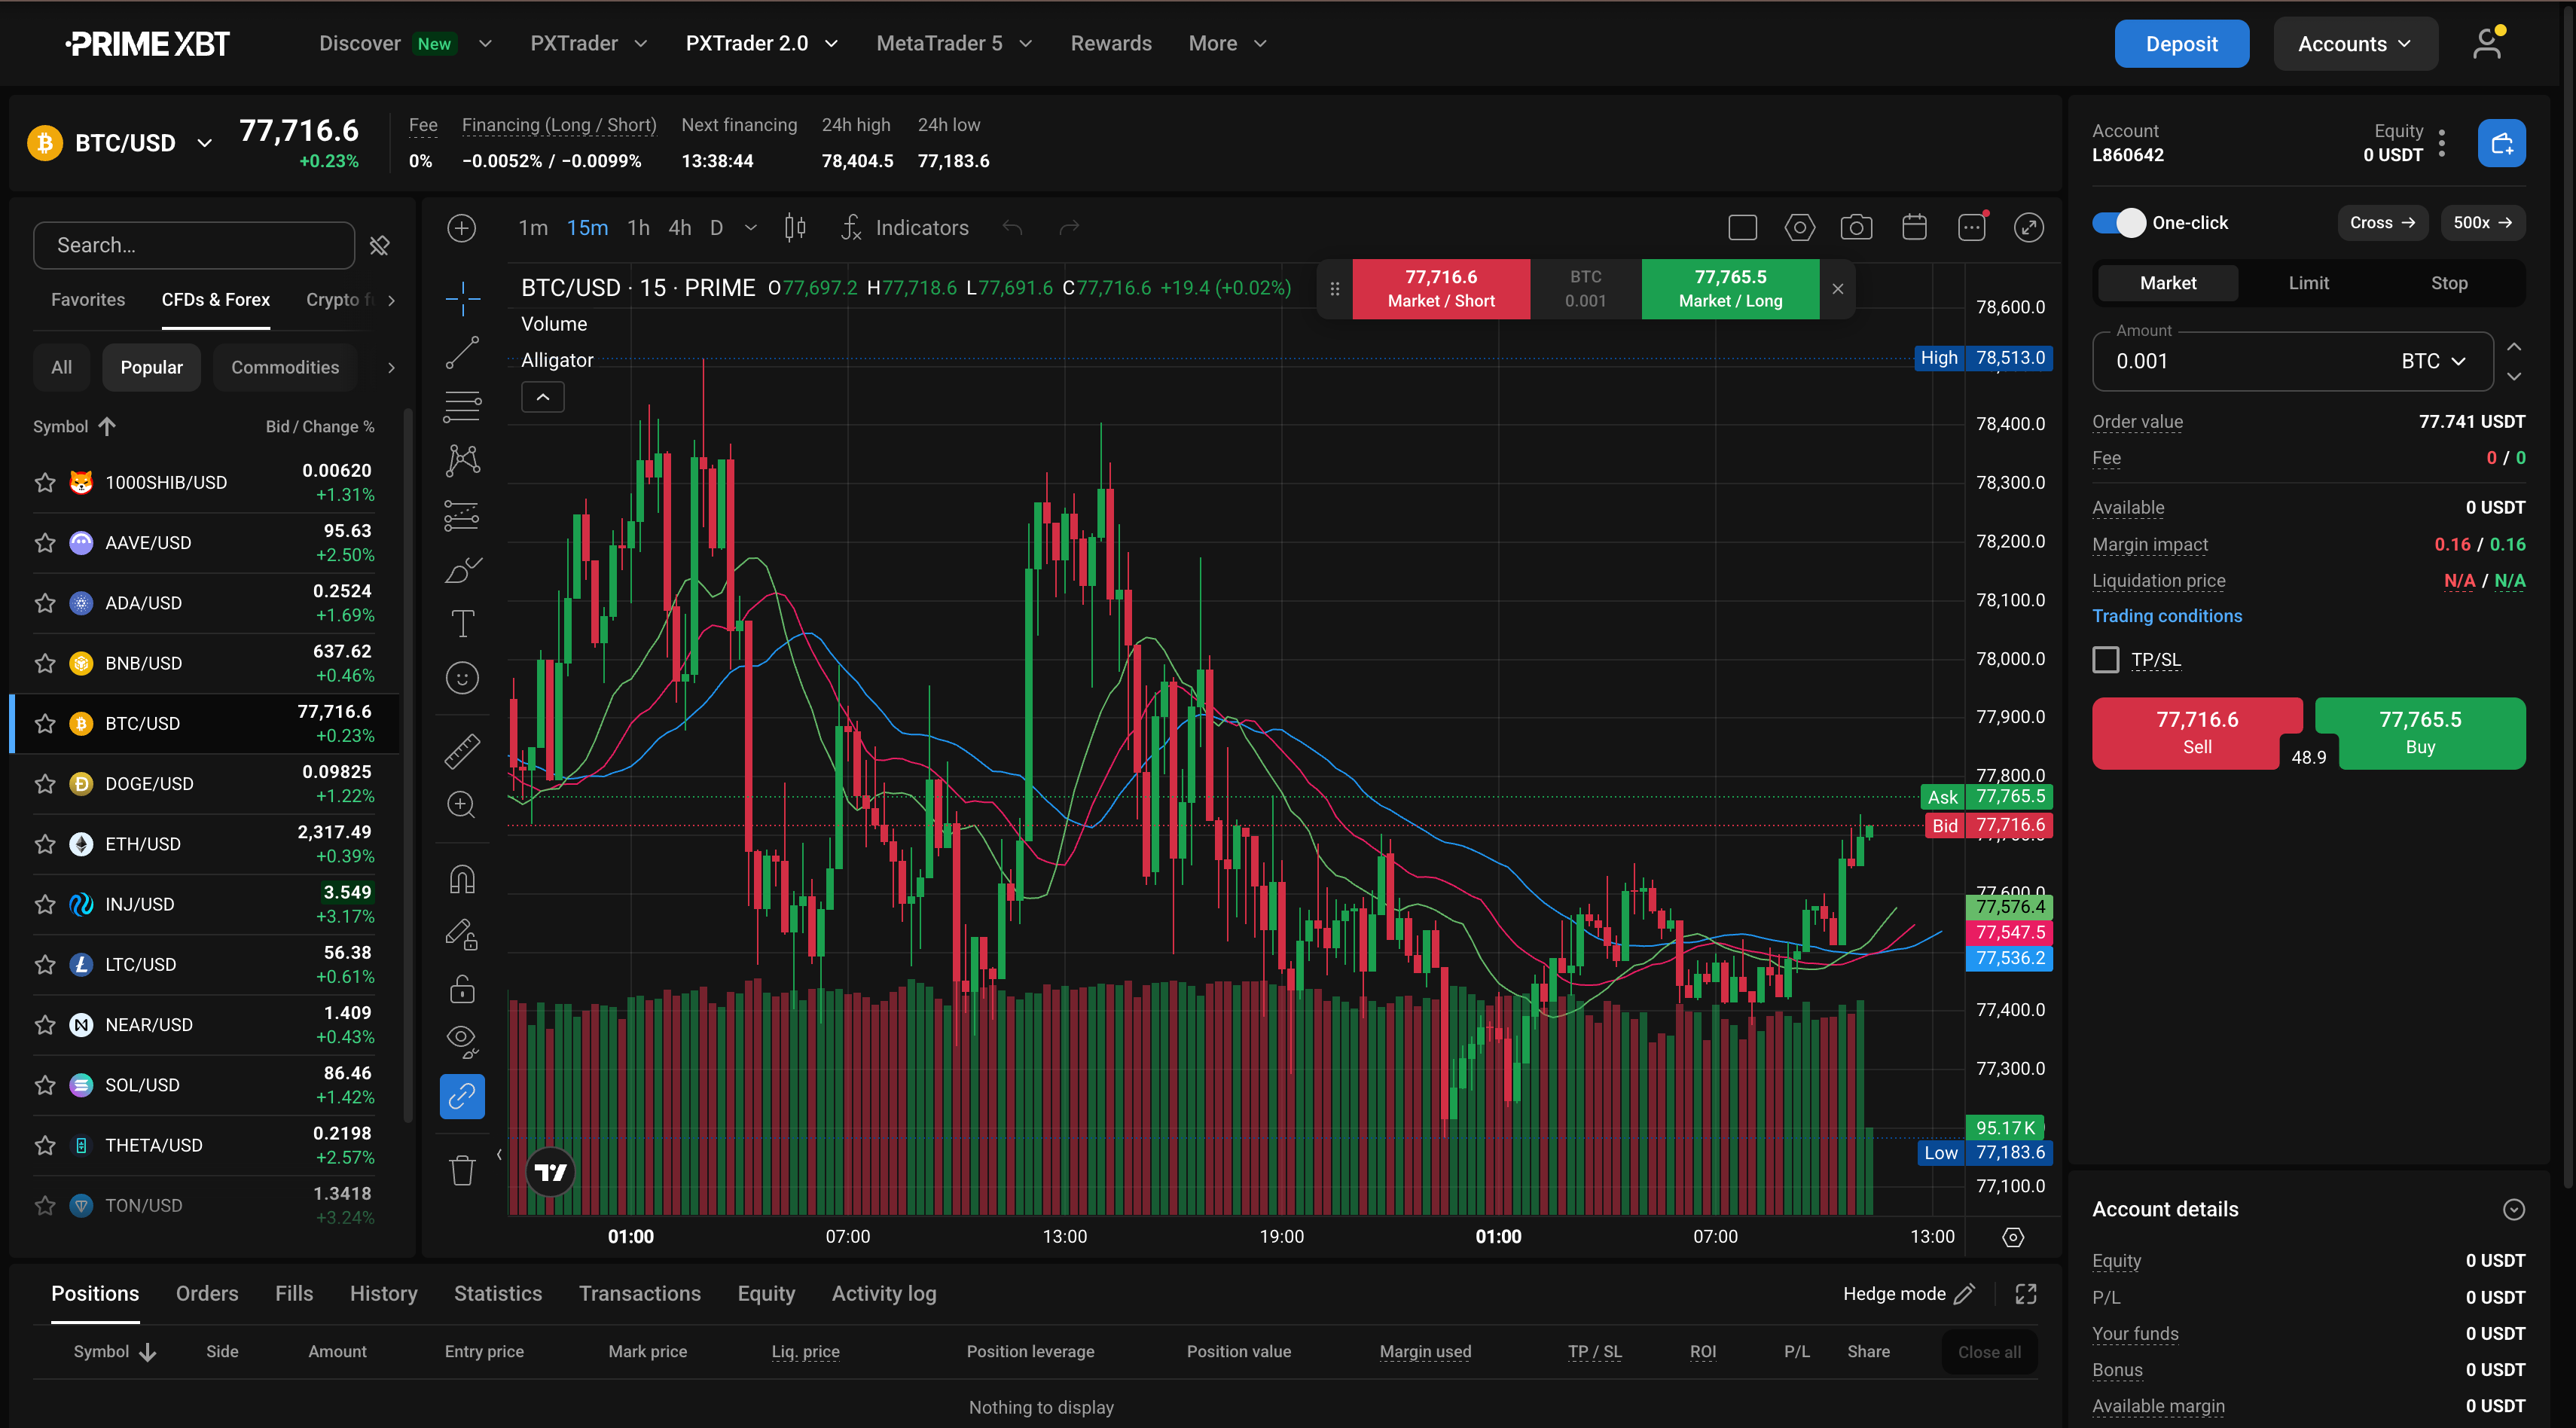Open the BTC amount unit dropdown
2576x1428 pixels.
2434,361
